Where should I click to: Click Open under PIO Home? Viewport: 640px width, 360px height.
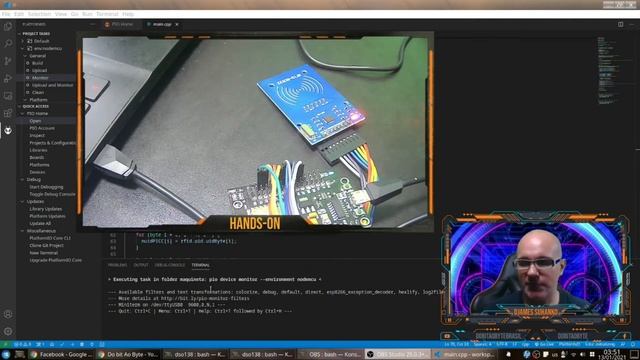(35, 121)
